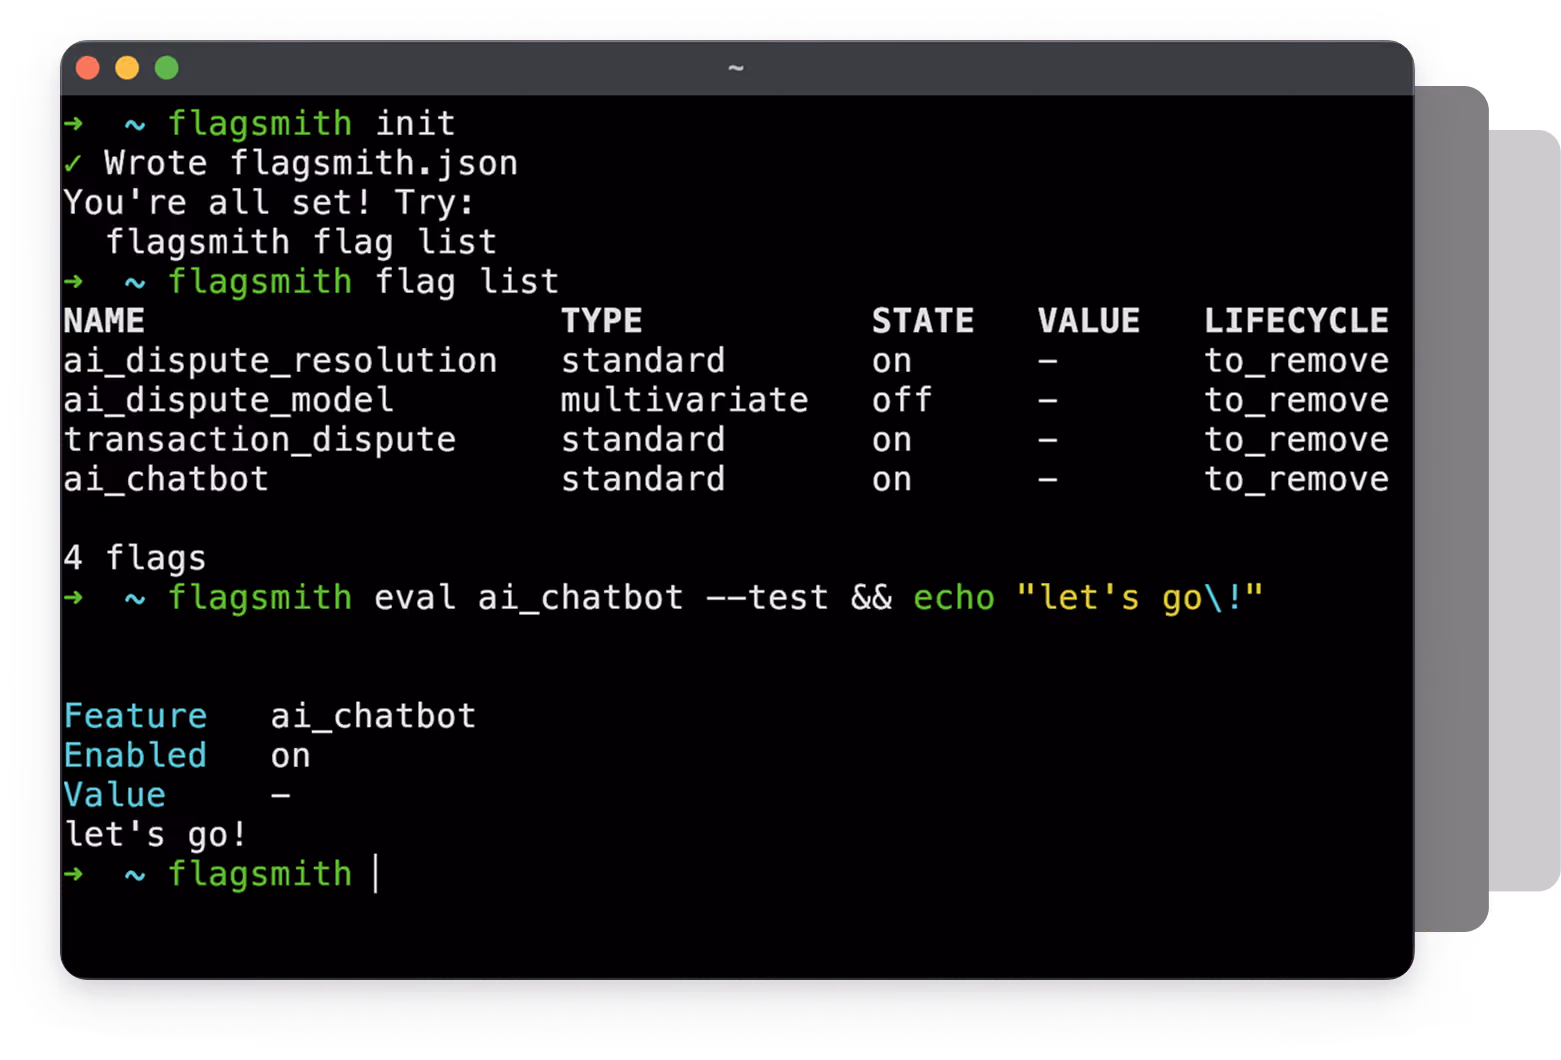1561x1060 pixels.
Task: Click the transaction_dispute flag name
Action: 259,440
